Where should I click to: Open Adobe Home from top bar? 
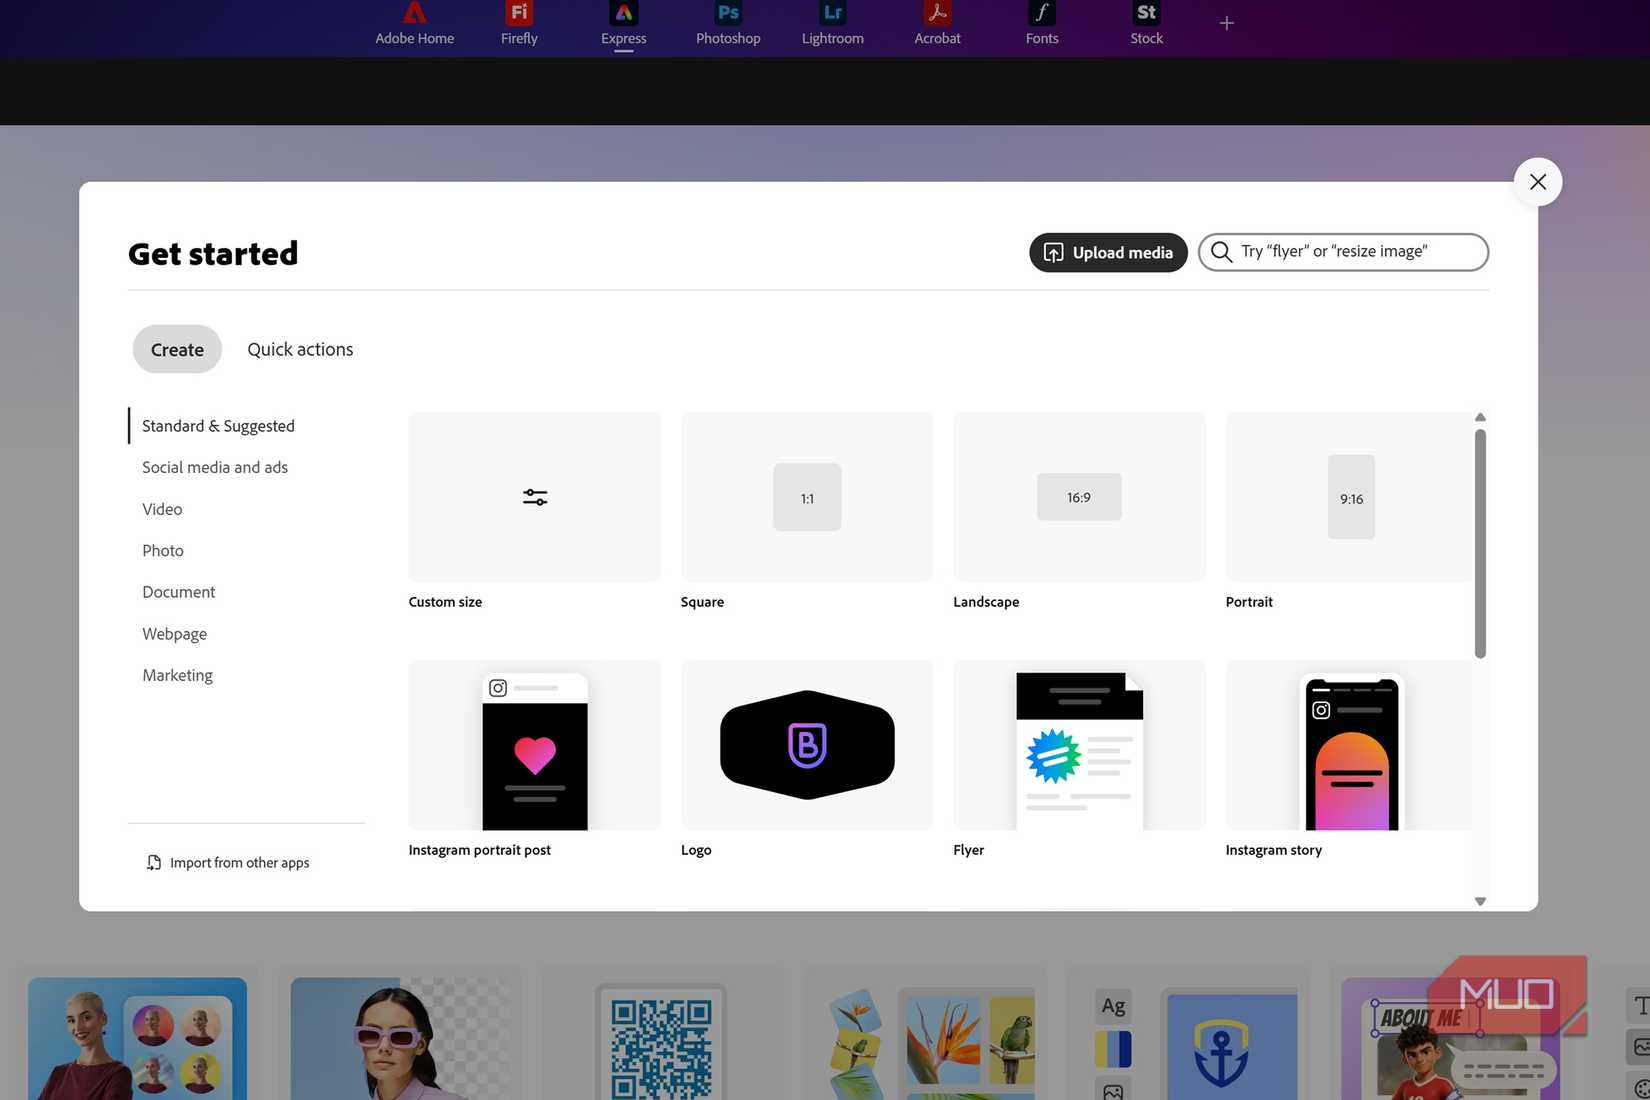point(414,24)
